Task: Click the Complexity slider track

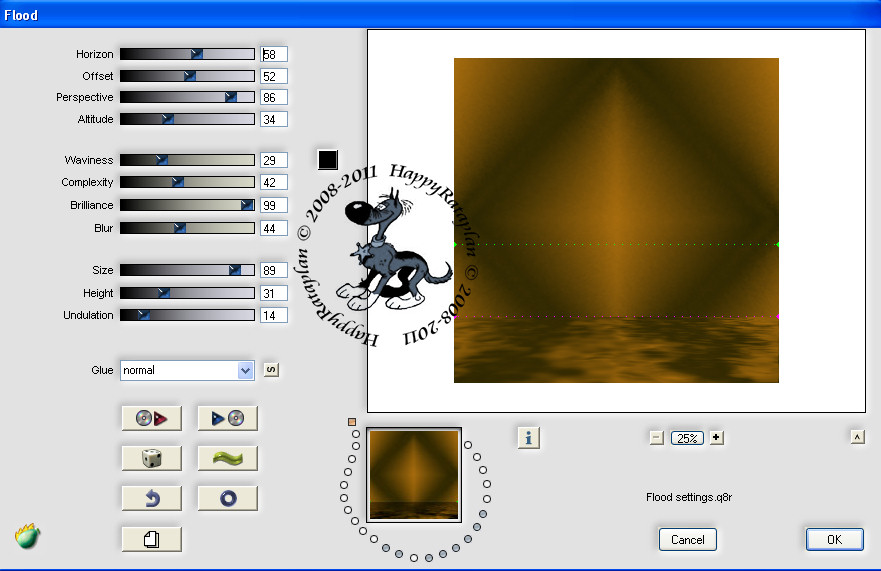Action: 187,182
